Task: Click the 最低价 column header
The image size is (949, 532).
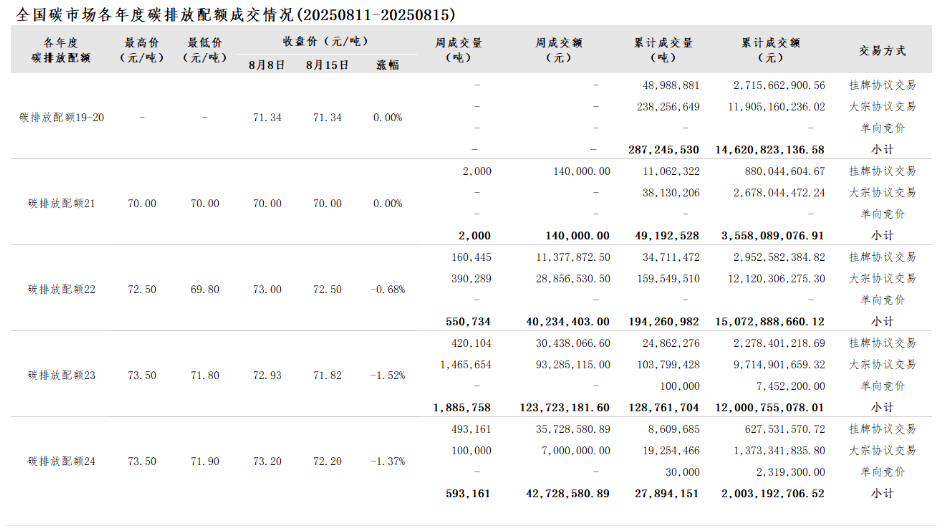Action: click(x=205, y=50)
